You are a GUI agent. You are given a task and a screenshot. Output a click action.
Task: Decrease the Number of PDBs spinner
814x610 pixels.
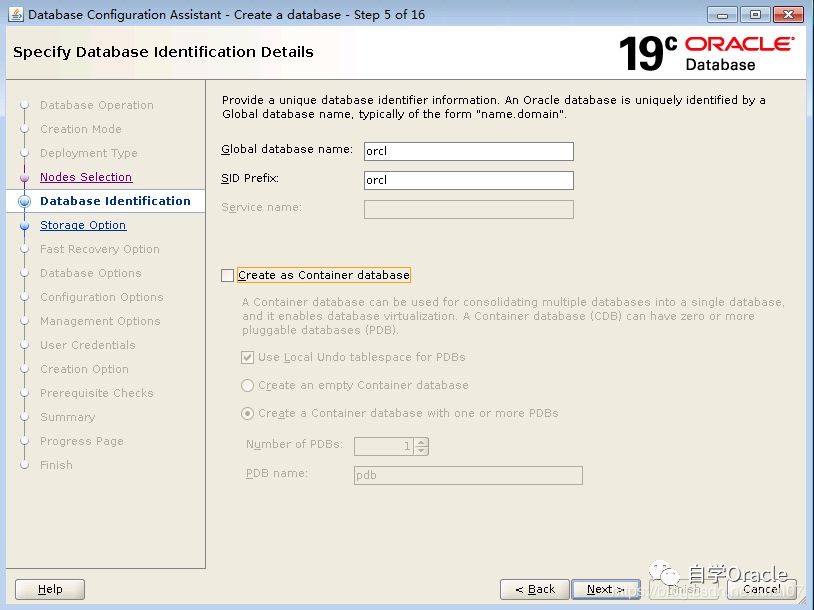click(422, 451)
